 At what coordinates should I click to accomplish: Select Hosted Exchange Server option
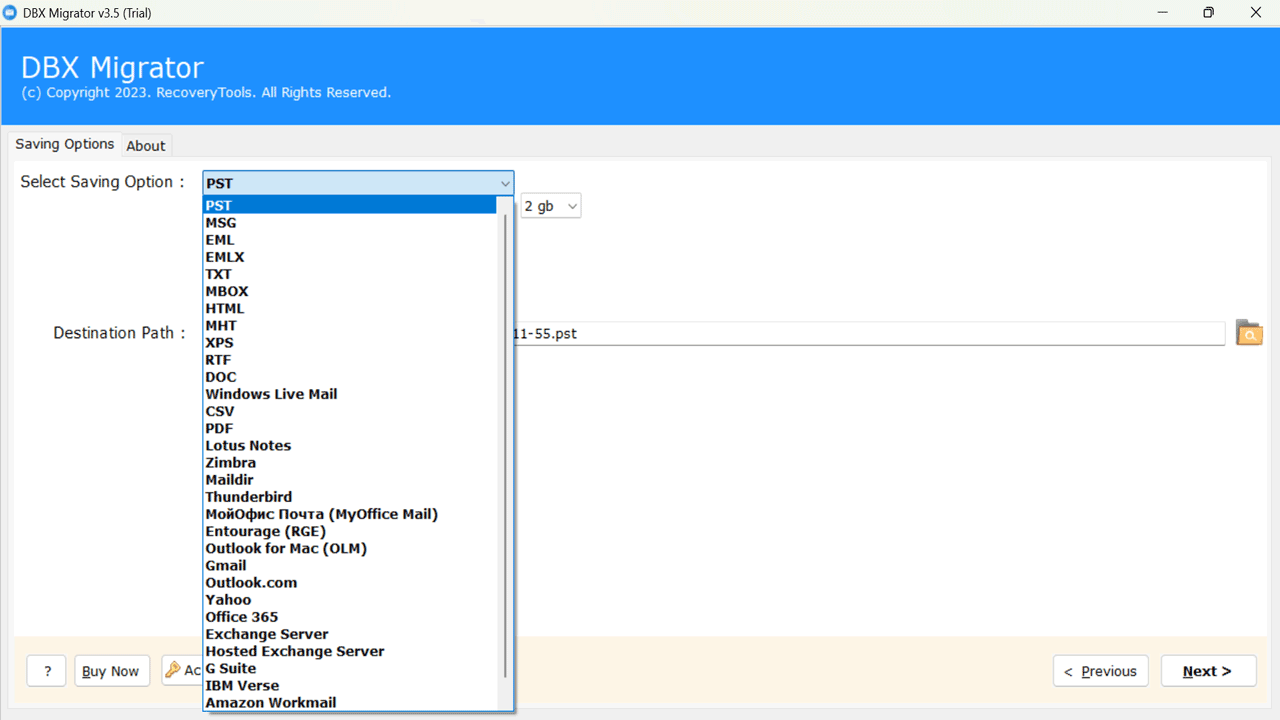tap(350, 651)
